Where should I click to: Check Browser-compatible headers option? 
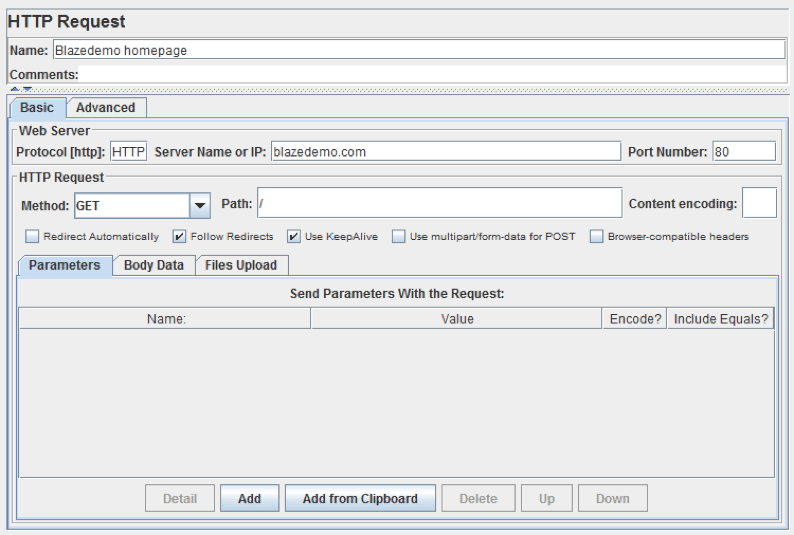point(596,237)
